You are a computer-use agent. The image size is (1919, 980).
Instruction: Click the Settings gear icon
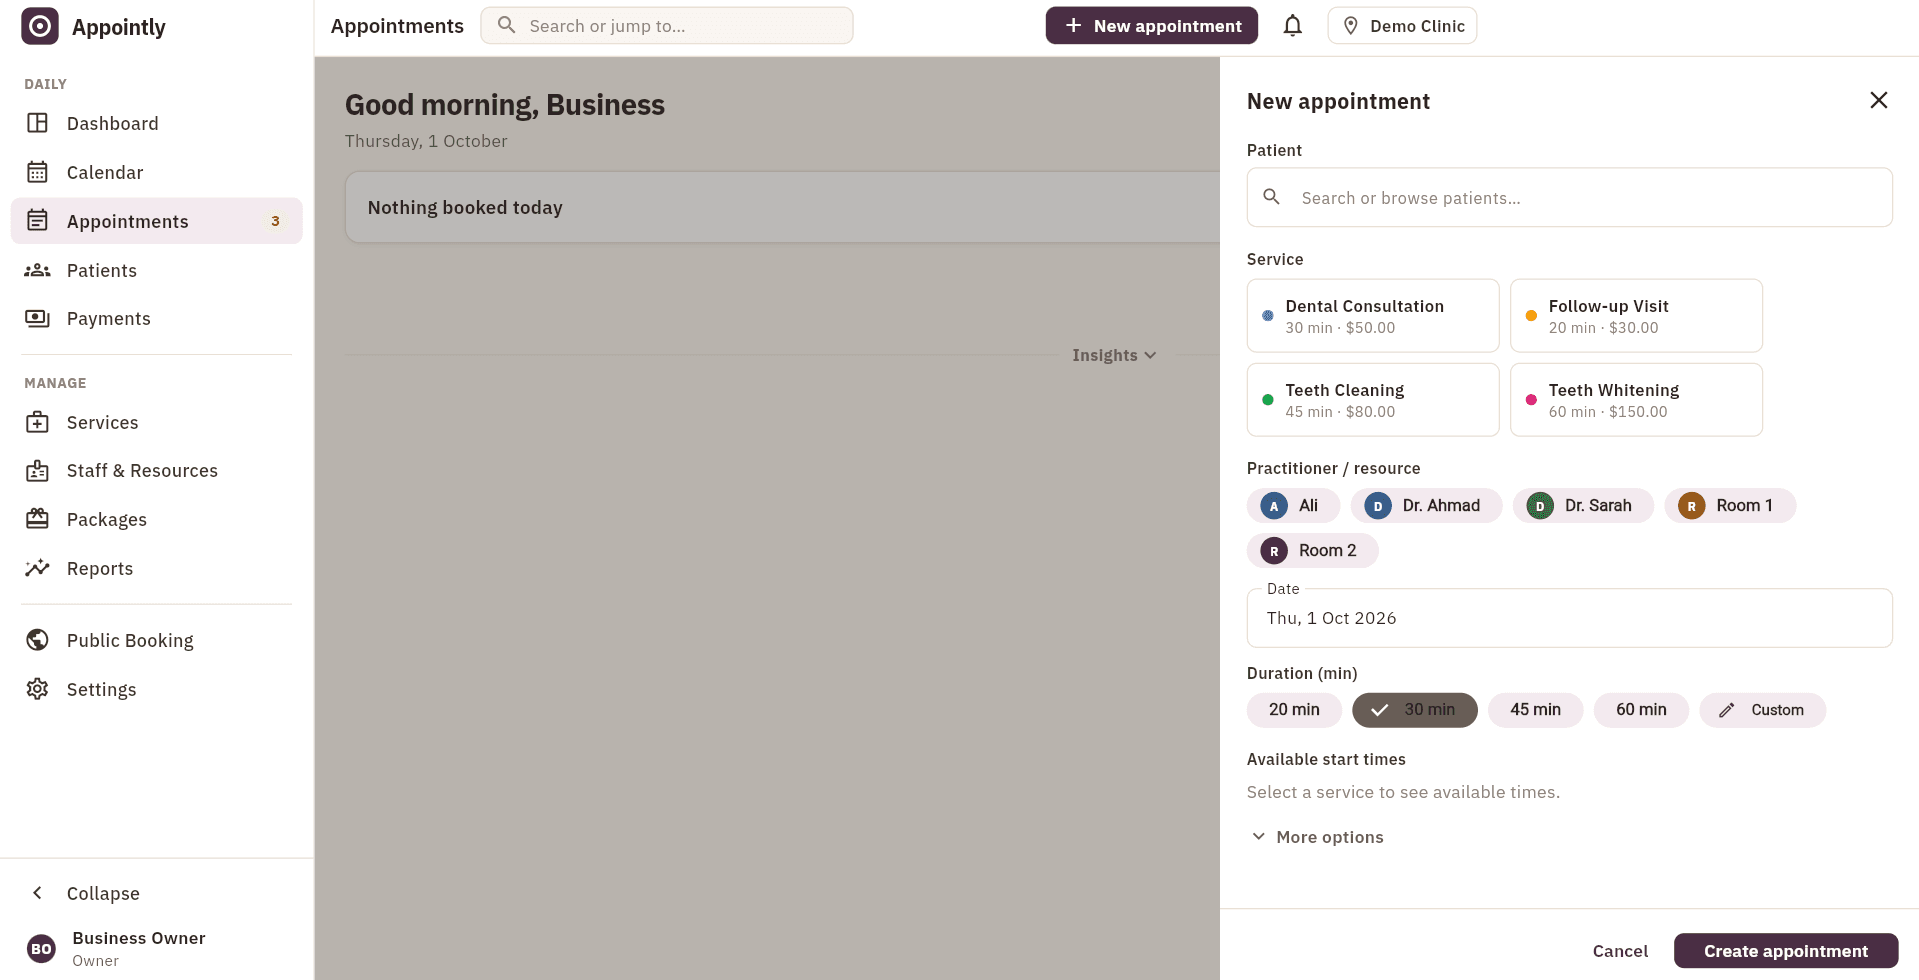(x=37, y=689)
